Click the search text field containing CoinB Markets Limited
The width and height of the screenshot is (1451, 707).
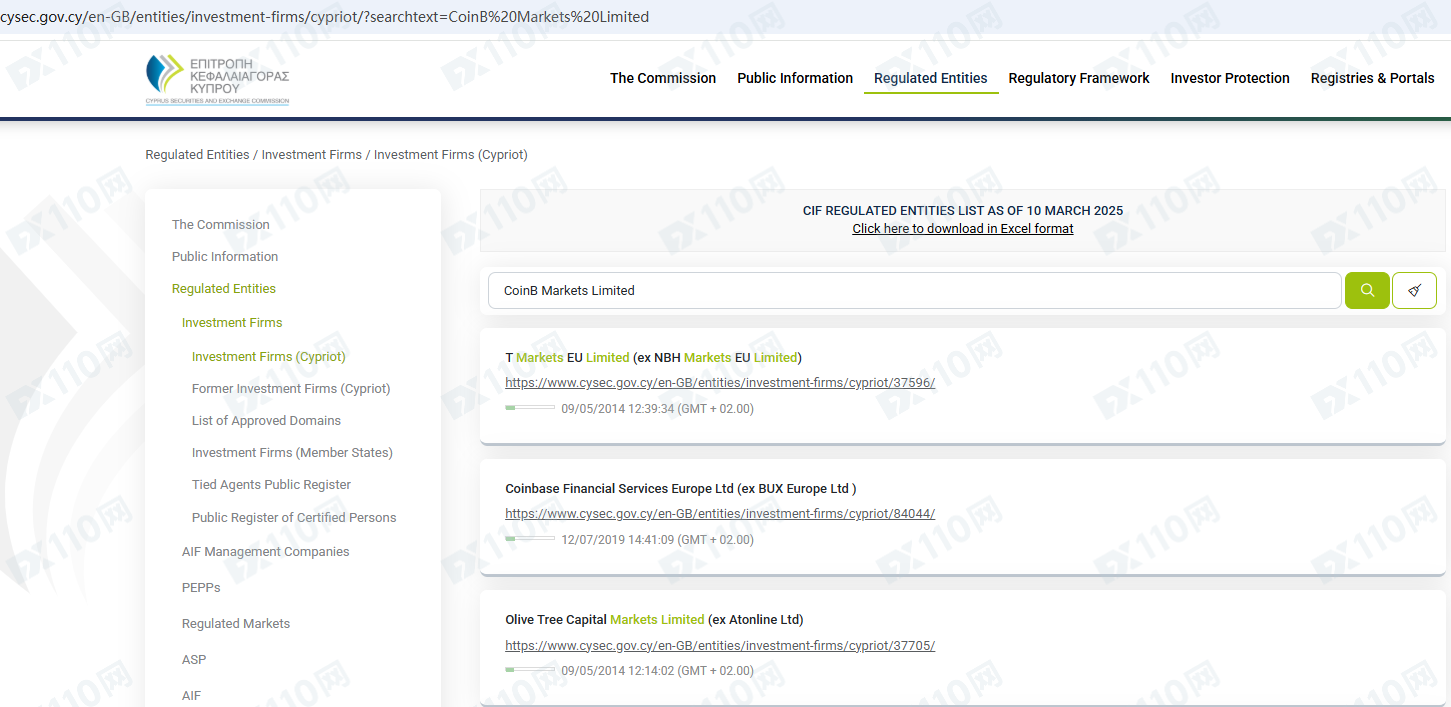(x=914, y=290)
